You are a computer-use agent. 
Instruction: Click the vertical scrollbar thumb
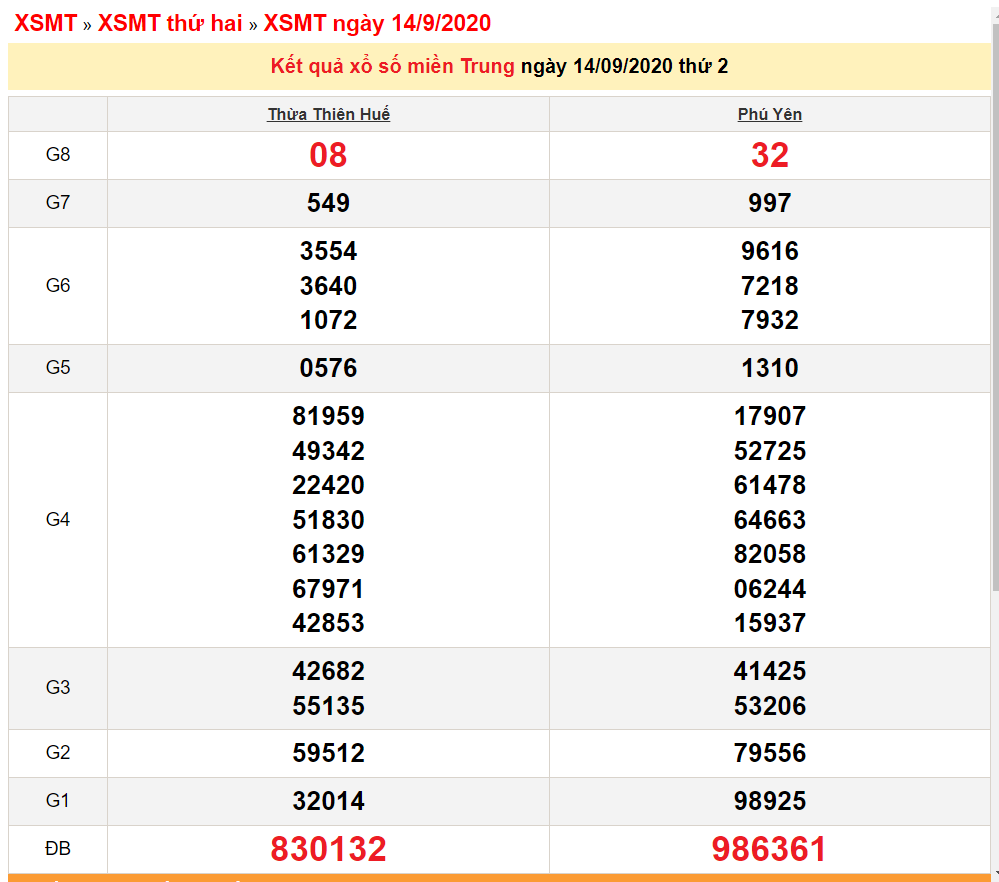(994, 300)
